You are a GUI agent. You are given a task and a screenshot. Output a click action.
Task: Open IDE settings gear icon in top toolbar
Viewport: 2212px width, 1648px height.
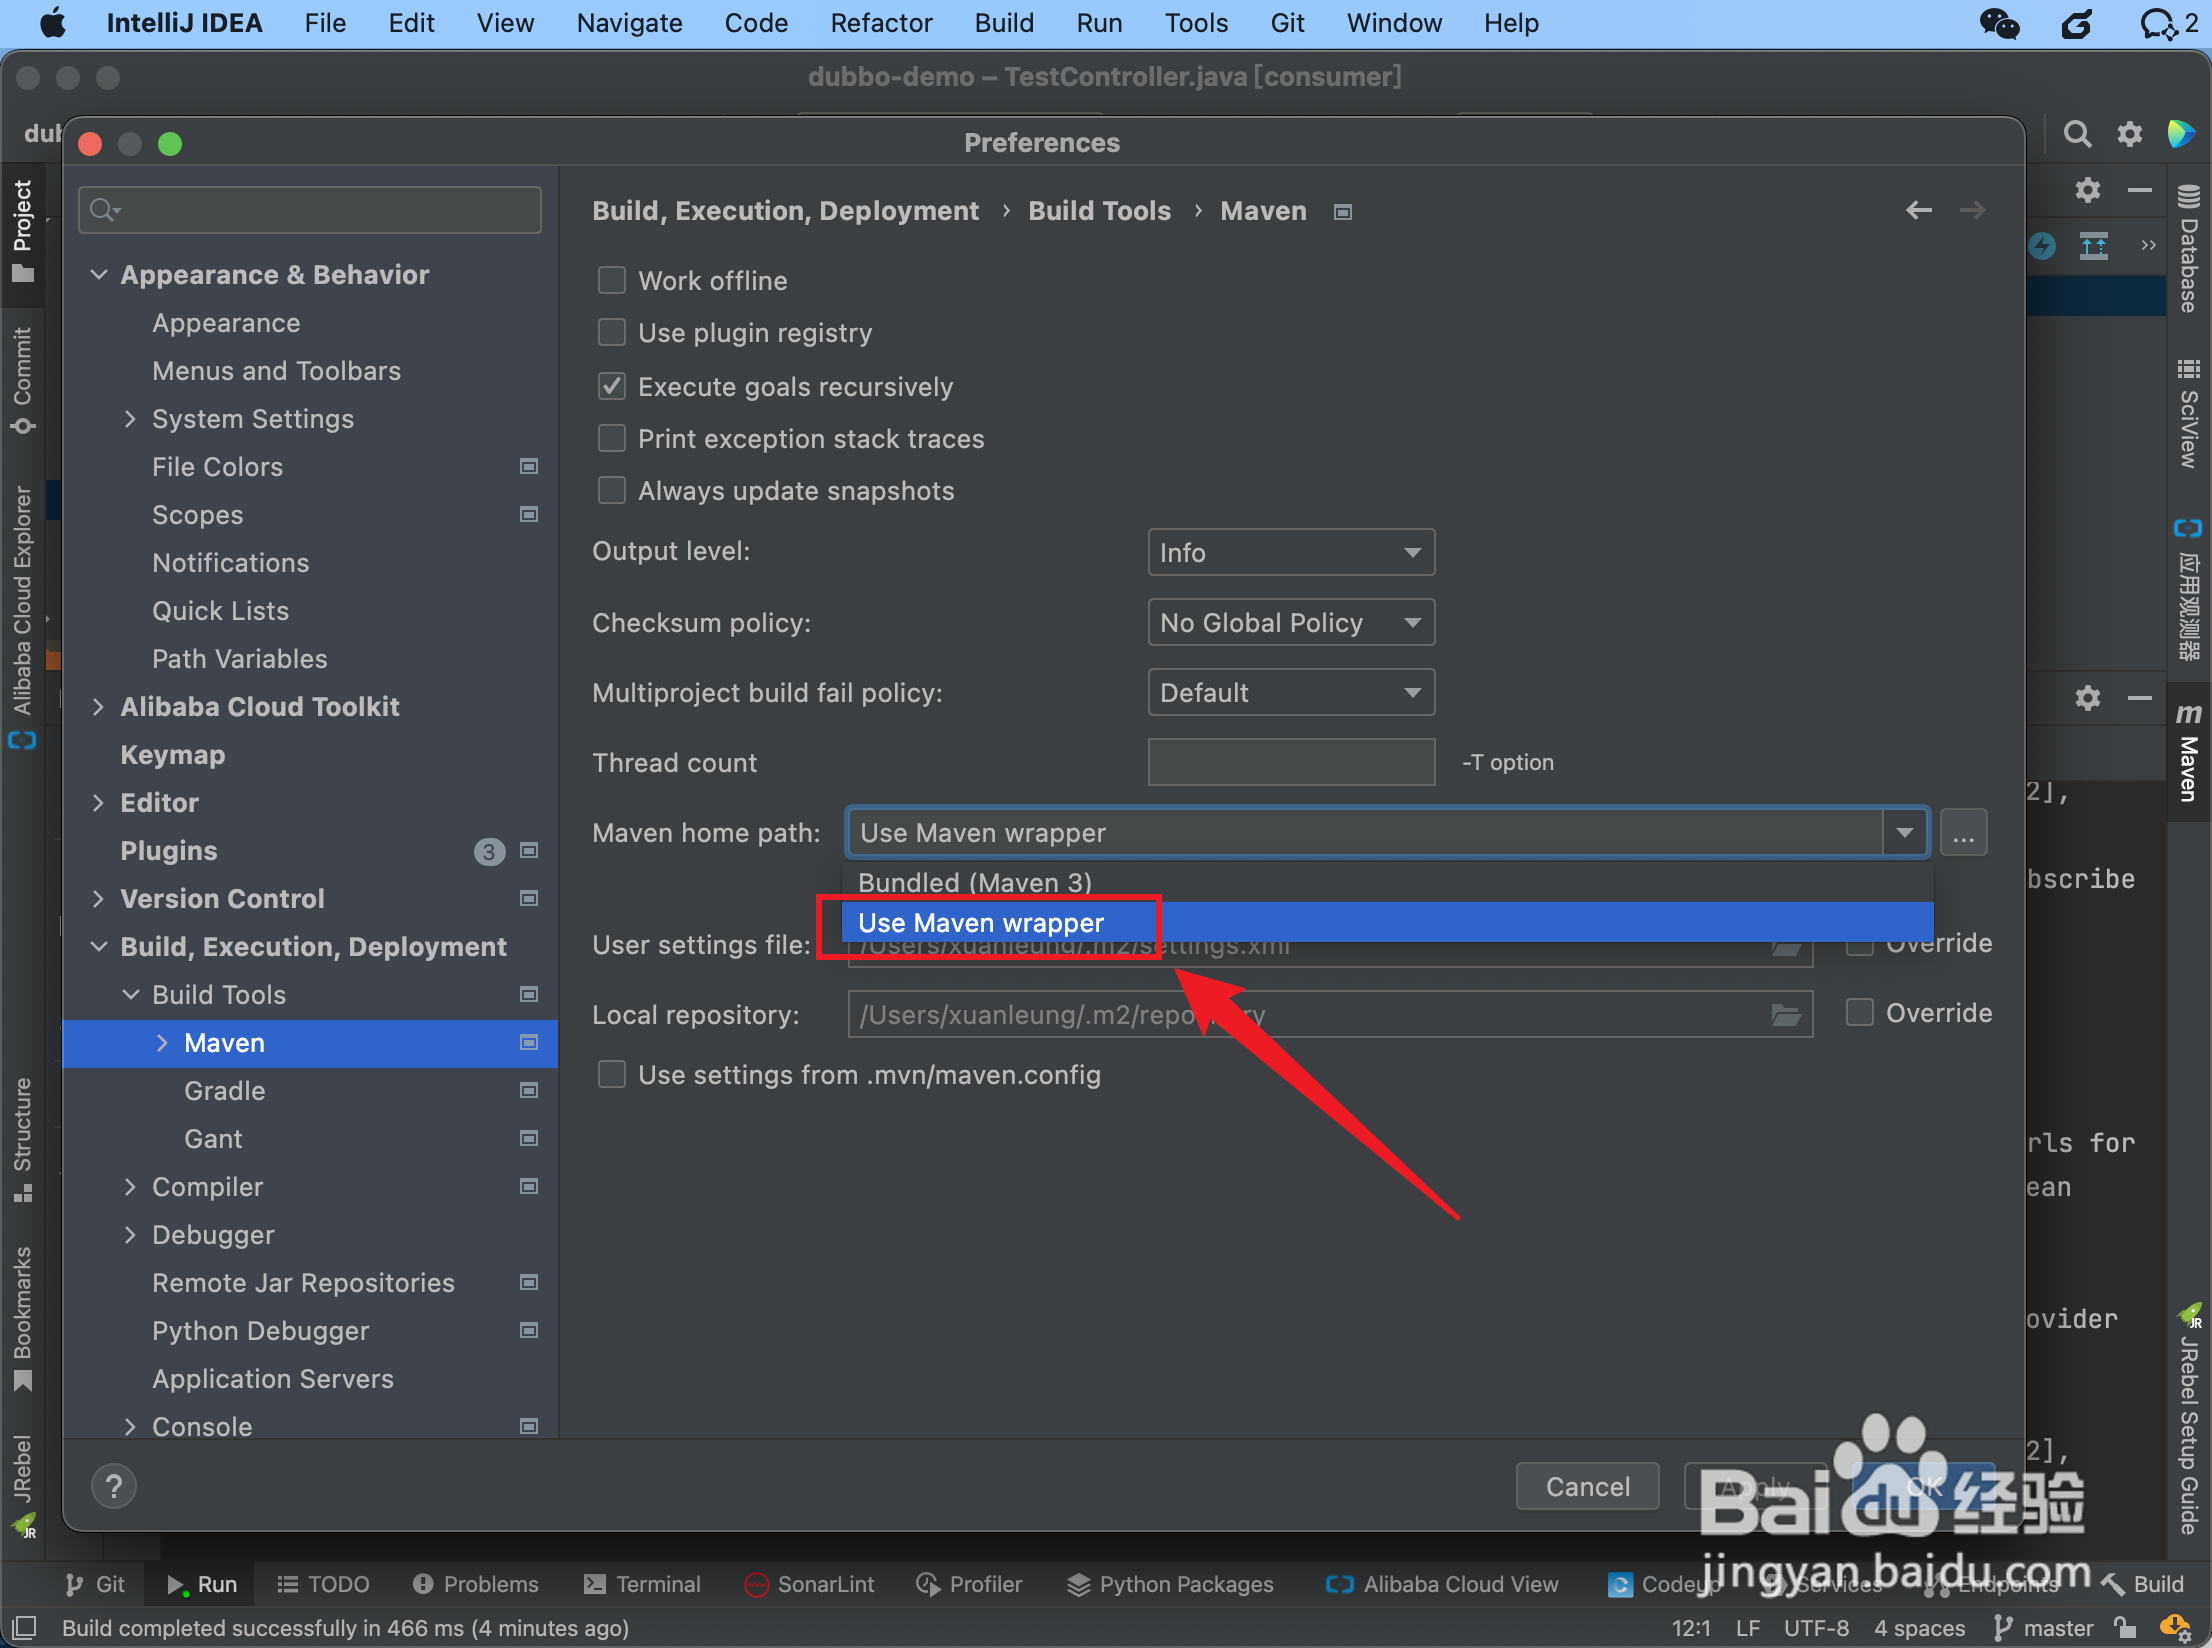pos(2130,134)
